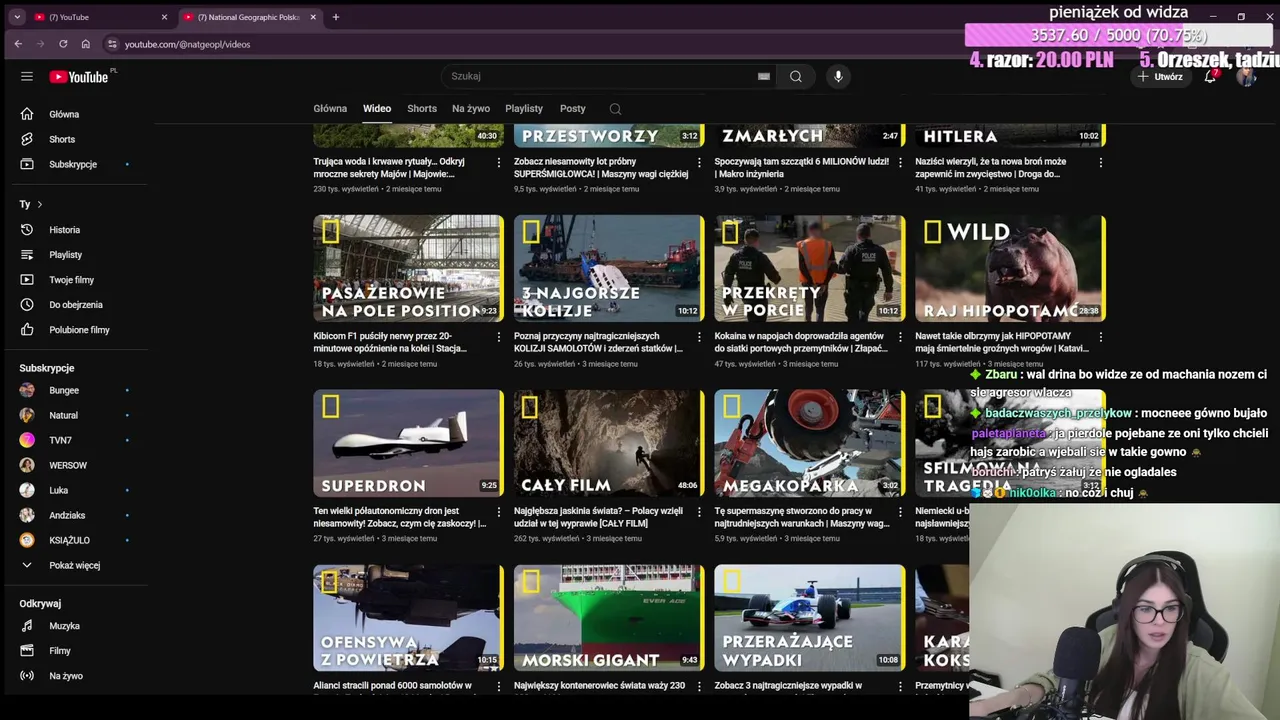Switch to the Posty channel tab
The height and width of the screenshot is (720, 1280).
(573, 108)
